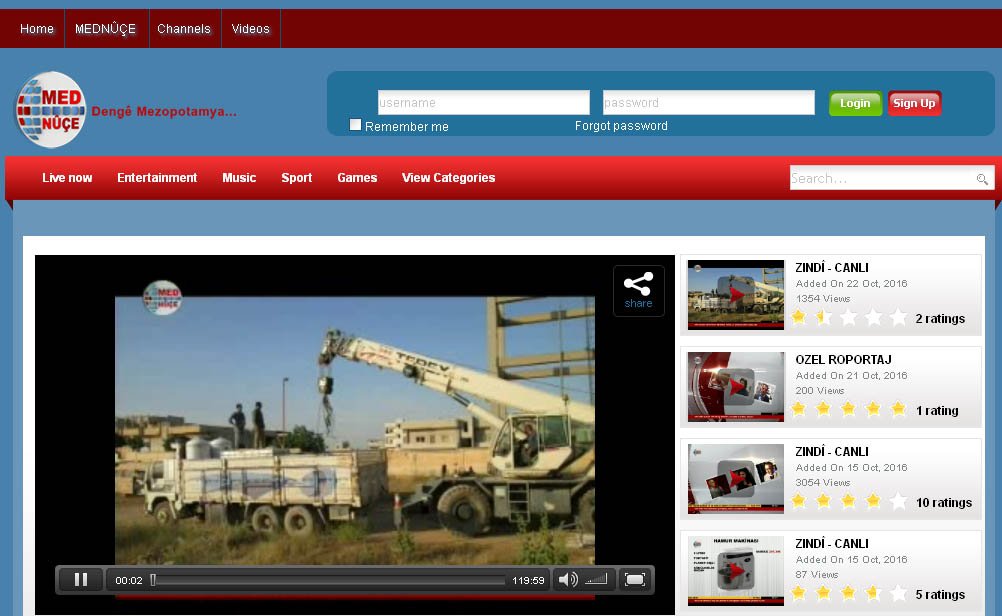Screen dimensions: 1002x616
Task: Select the Entertainment category
Action: click(x=157, y=178)
